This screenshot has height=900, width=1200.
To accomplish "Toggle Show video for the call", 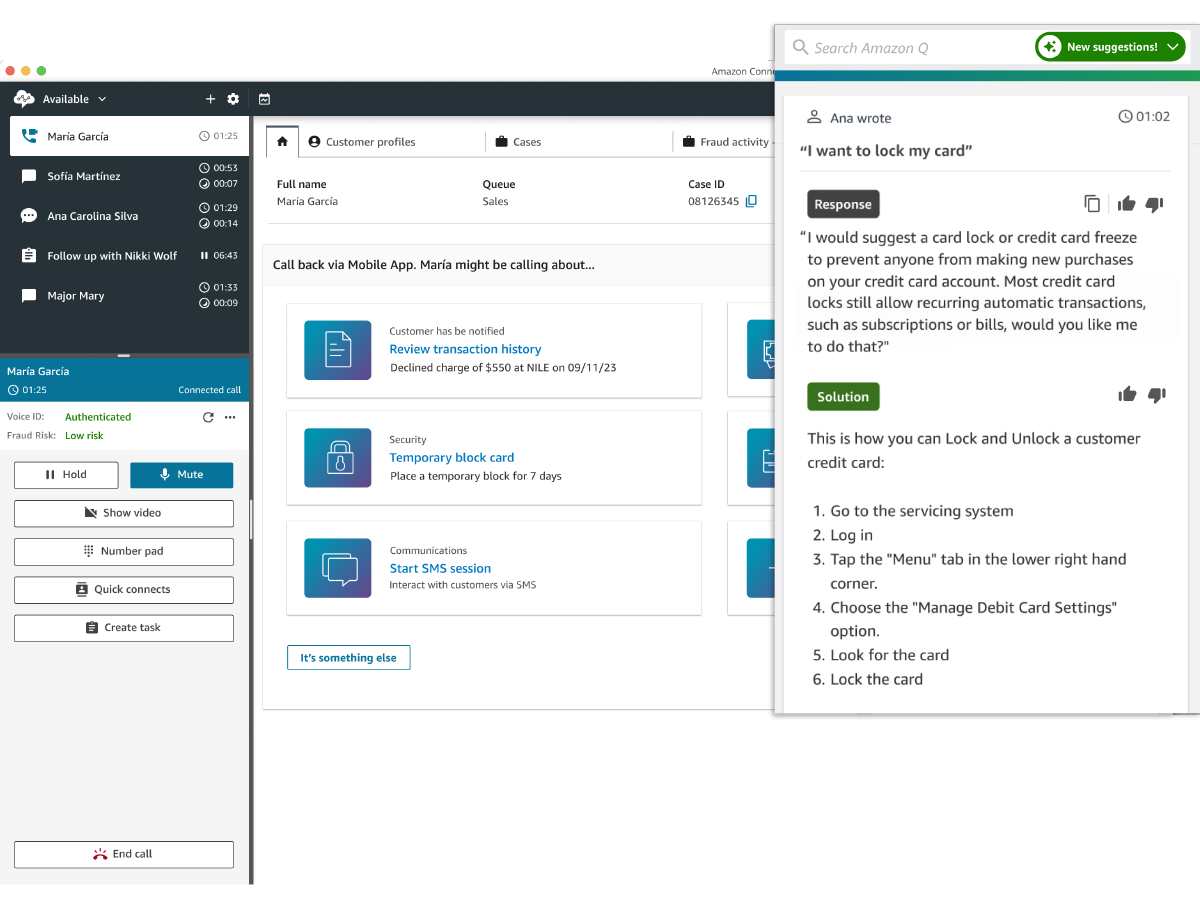I will 124,513.
